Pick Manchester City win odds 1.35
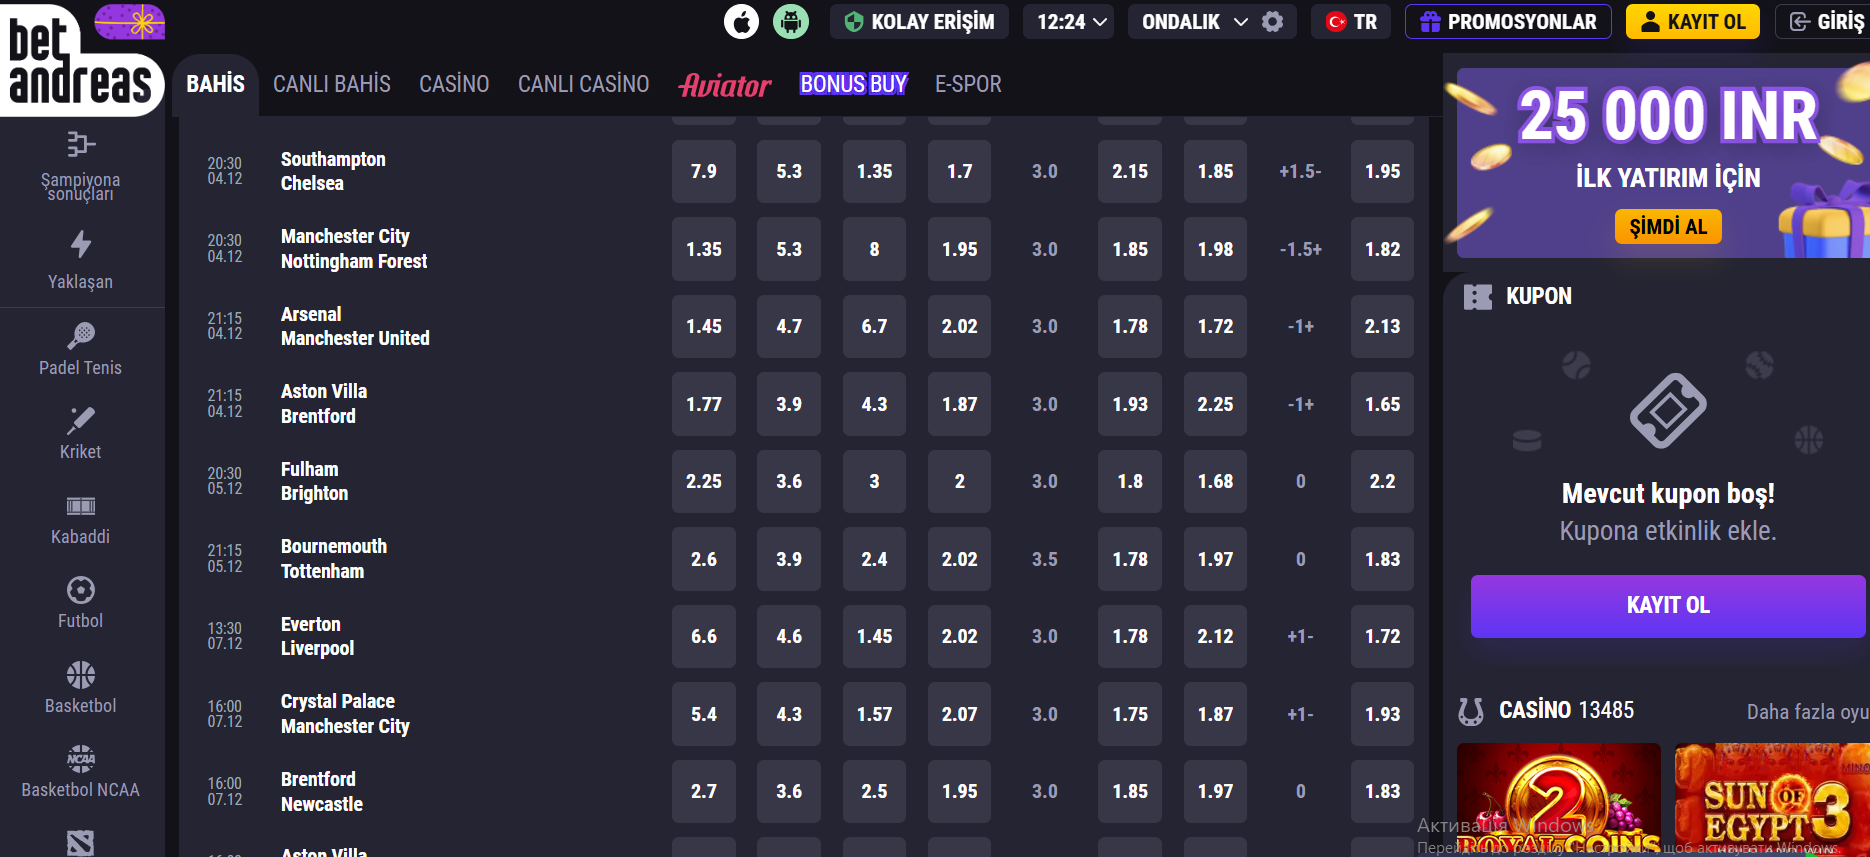This screenshot has height=857, width=1870. 704,249
